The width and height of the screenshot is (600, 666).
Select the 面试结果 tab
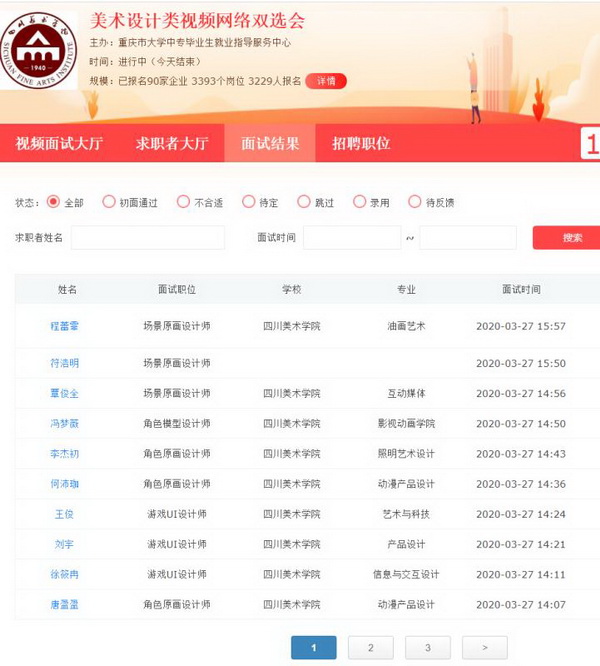point(270,144)
